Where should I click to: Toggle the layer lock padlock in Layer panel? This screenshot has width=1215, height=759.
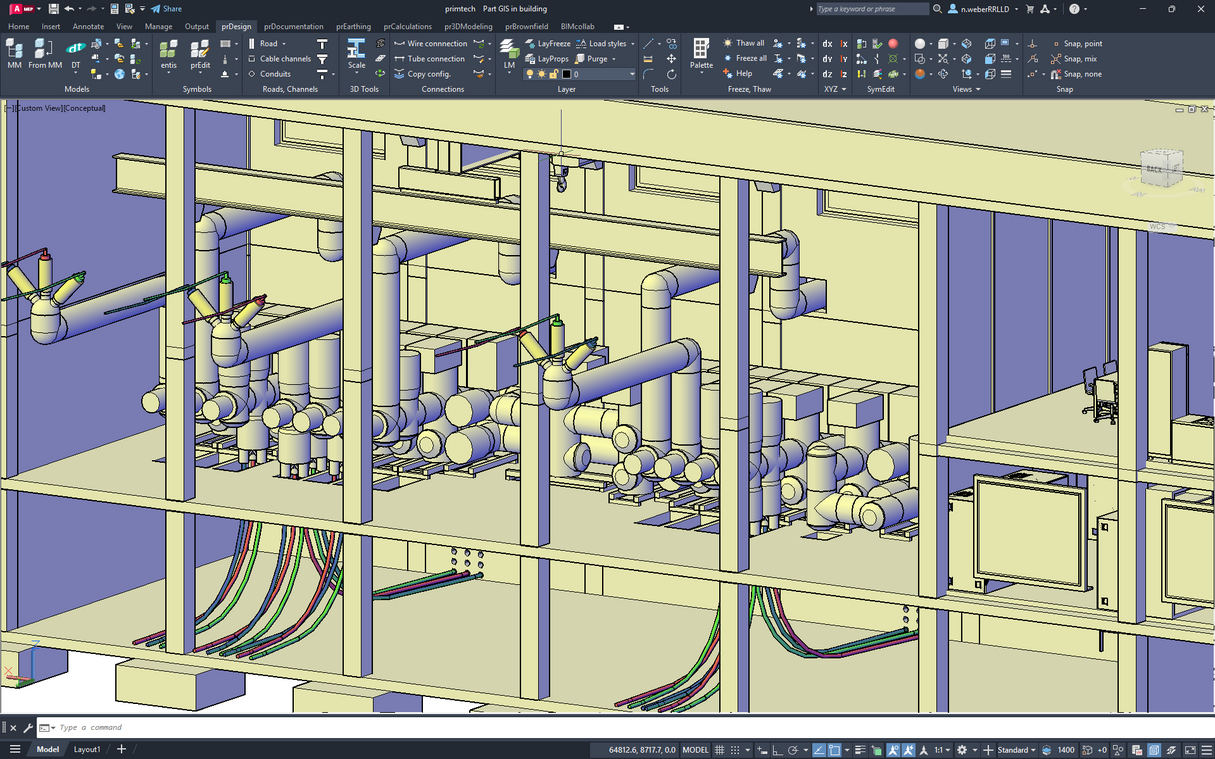pyautogui.click(x=554, y=74)
